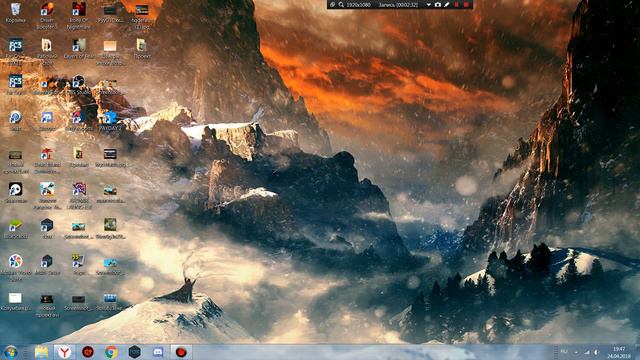640x360 pixels.
Task: Click the Запись timer label
Action: point(398,5)
